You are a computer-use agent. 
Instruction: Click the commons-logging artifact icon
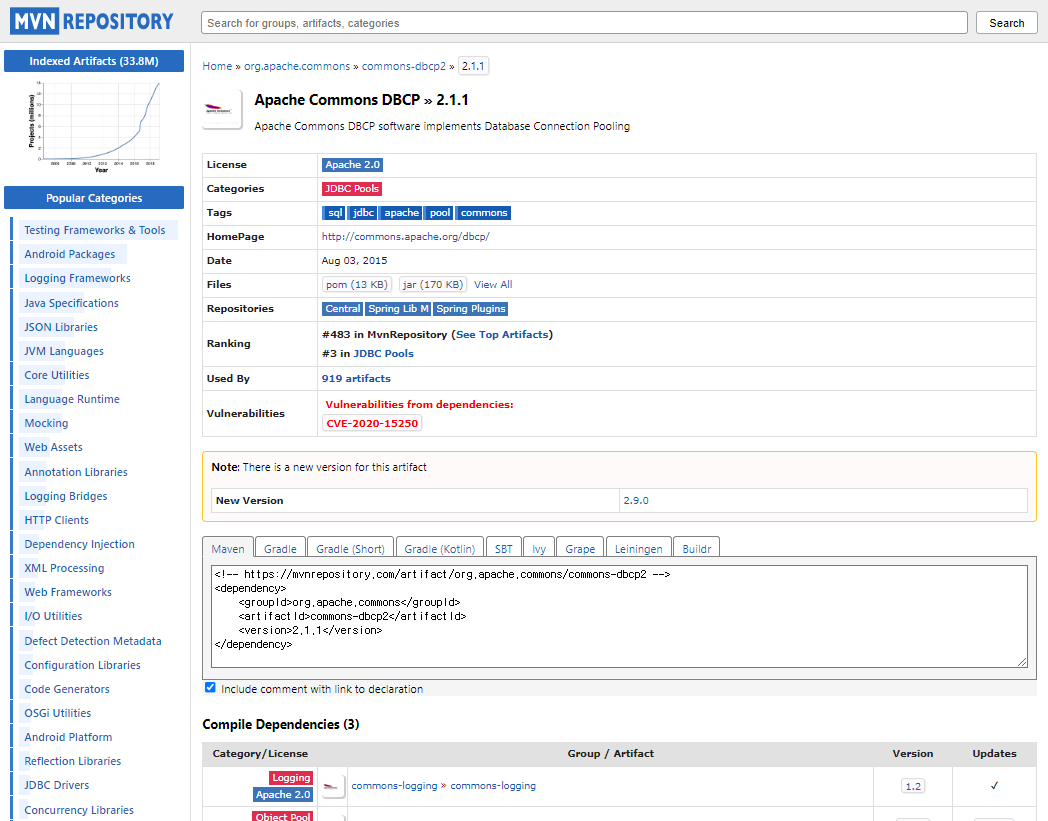332,786
